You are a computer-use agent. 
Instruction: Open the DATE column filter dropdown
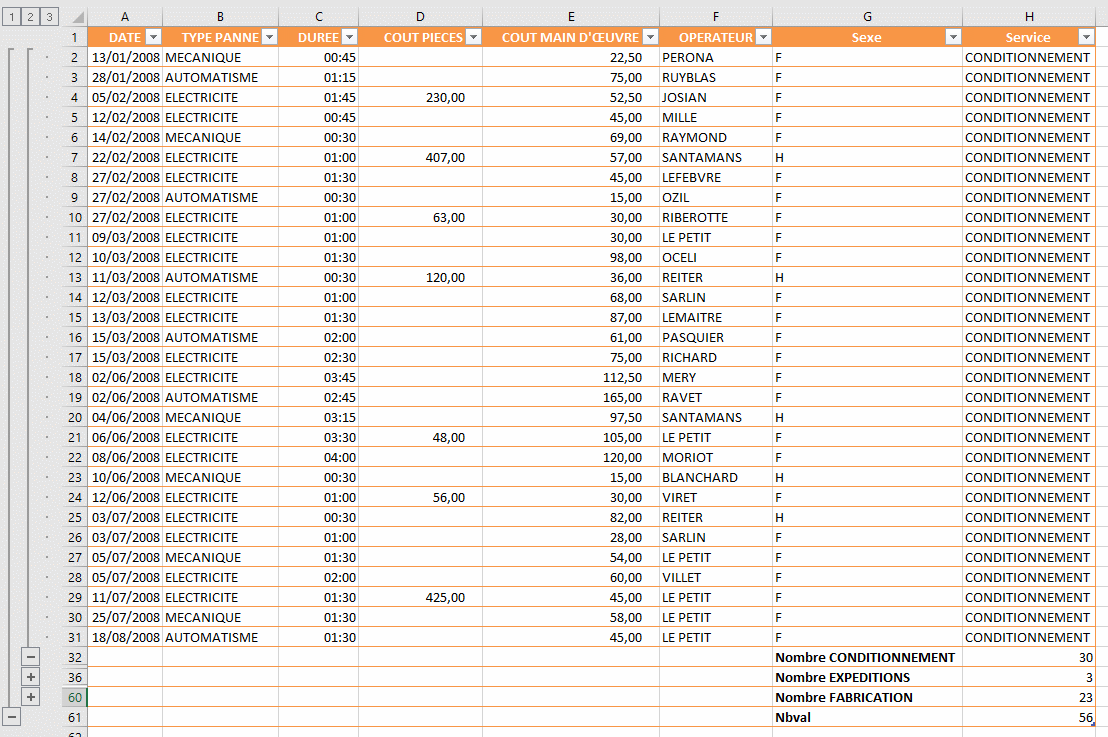[153, 37]
